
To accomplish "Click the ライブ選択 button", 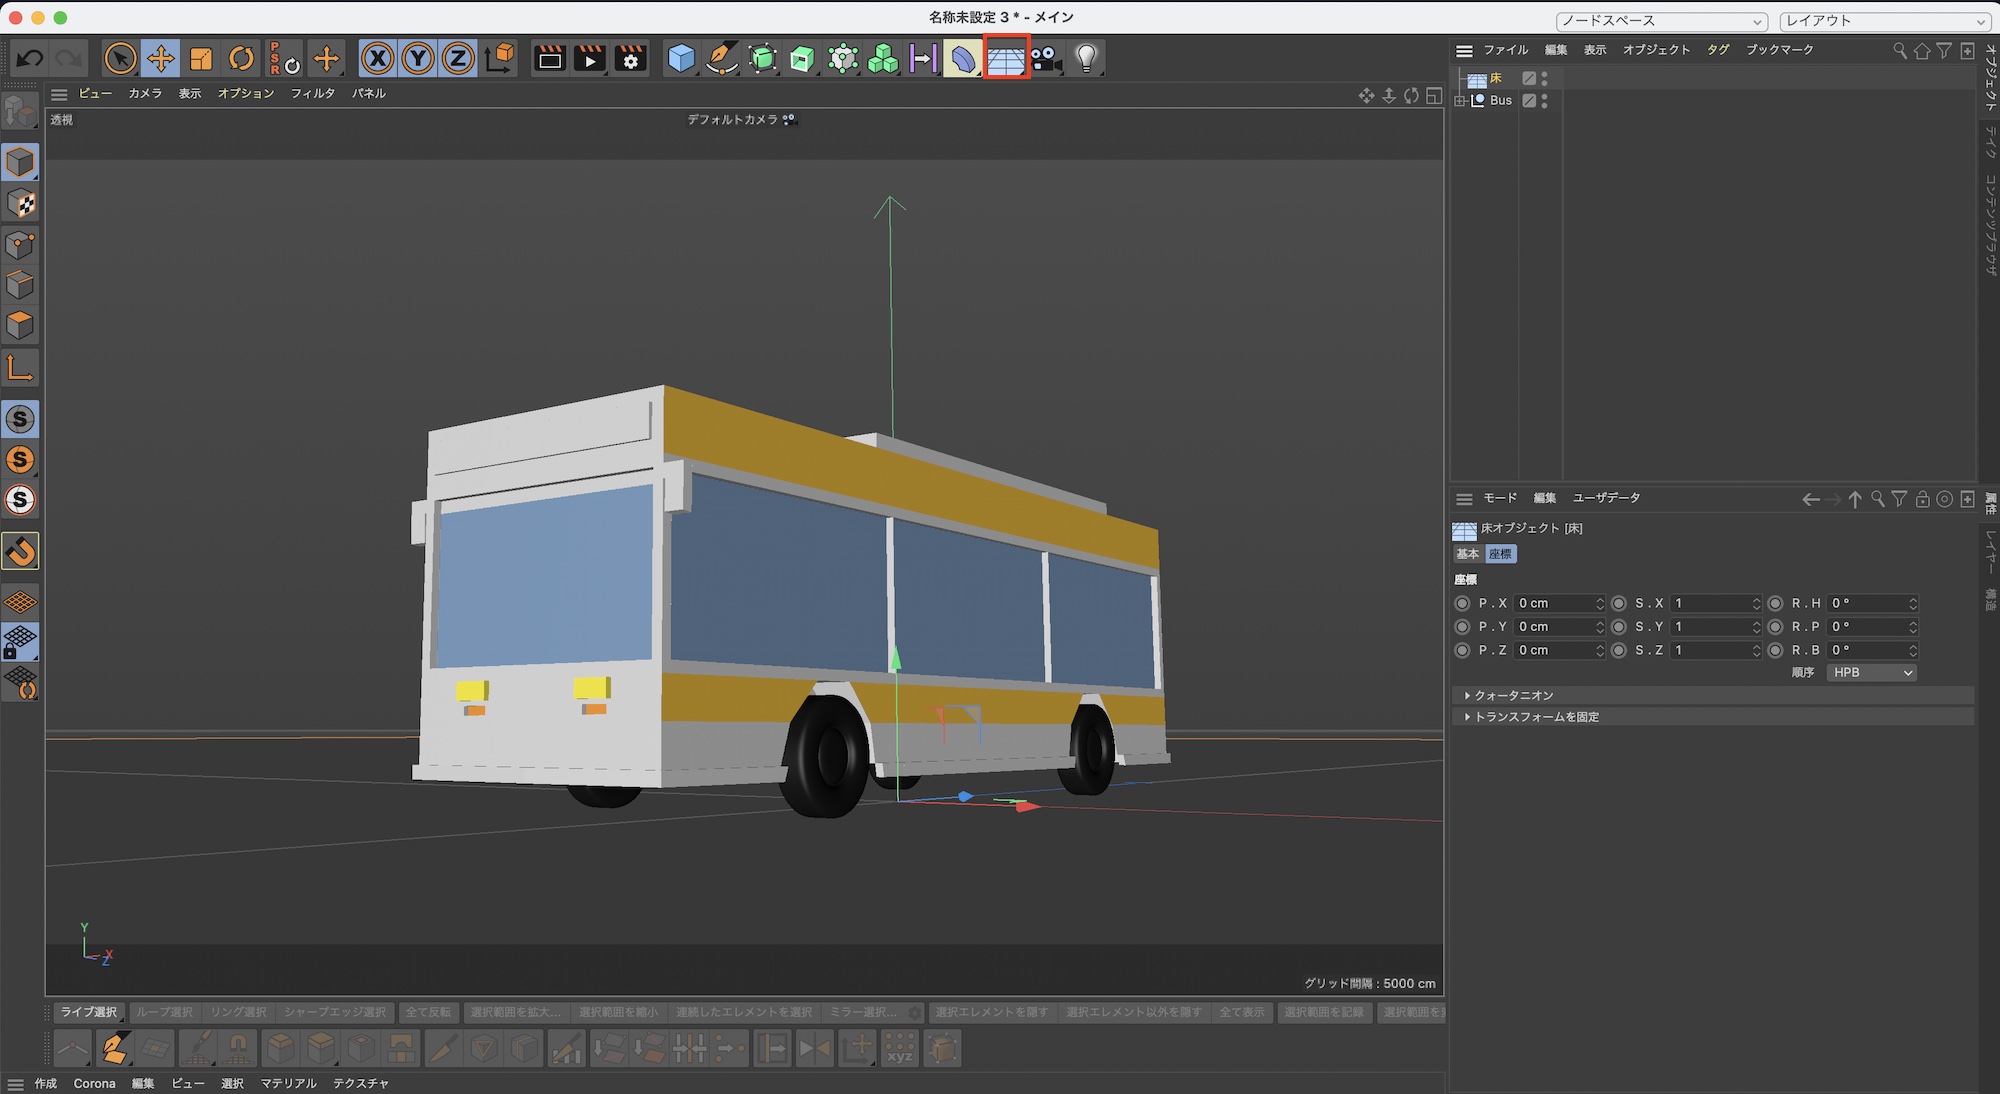I will coord(88,1012).
